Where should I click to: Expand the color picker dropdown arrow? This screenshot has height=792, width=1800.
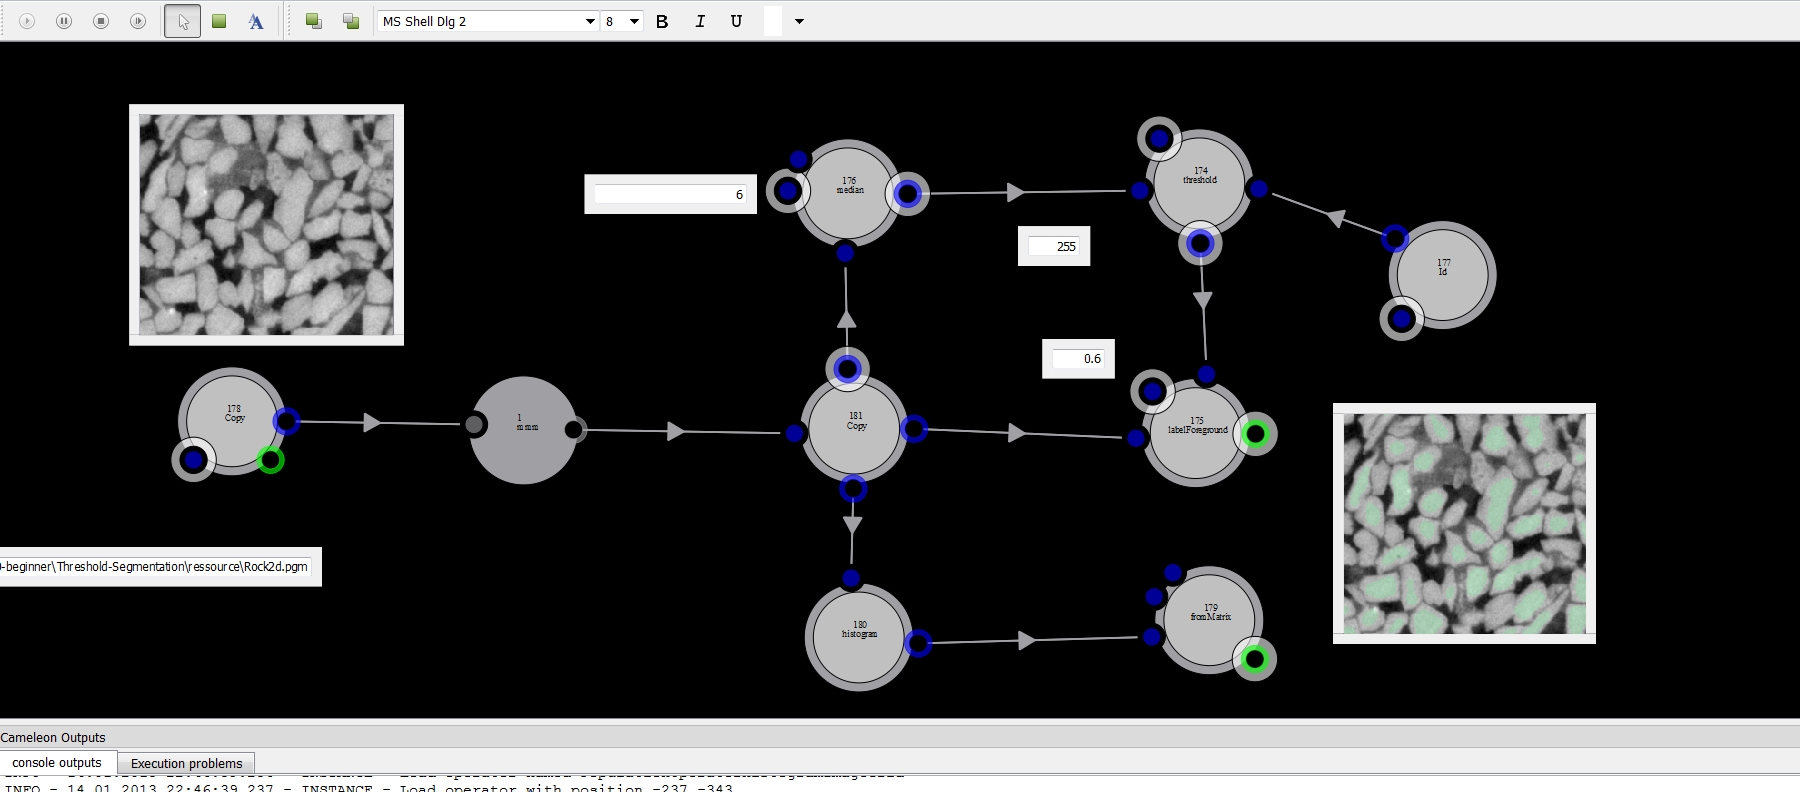(799, 21)
